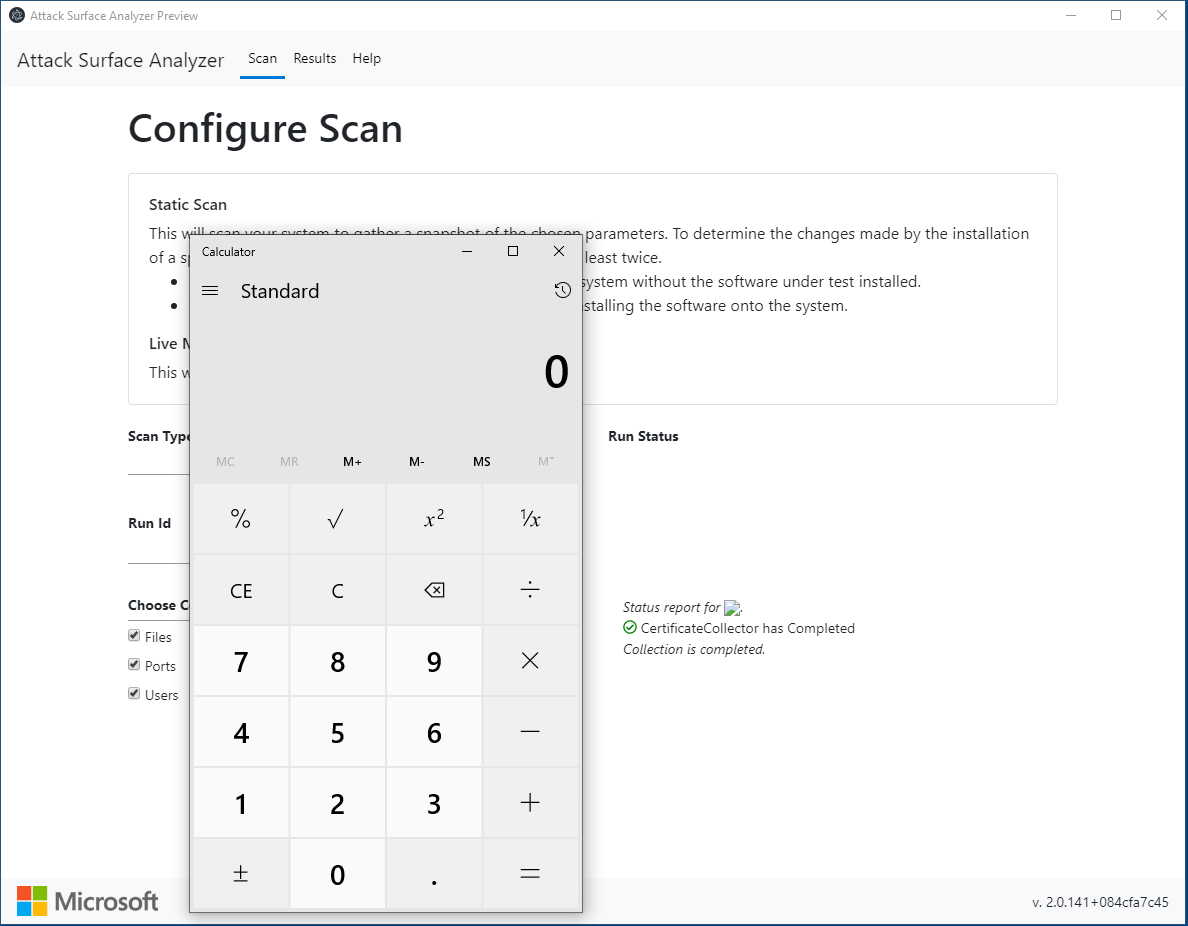
Task: Click the Microsoft logo in footer
Action: point(88,902)
